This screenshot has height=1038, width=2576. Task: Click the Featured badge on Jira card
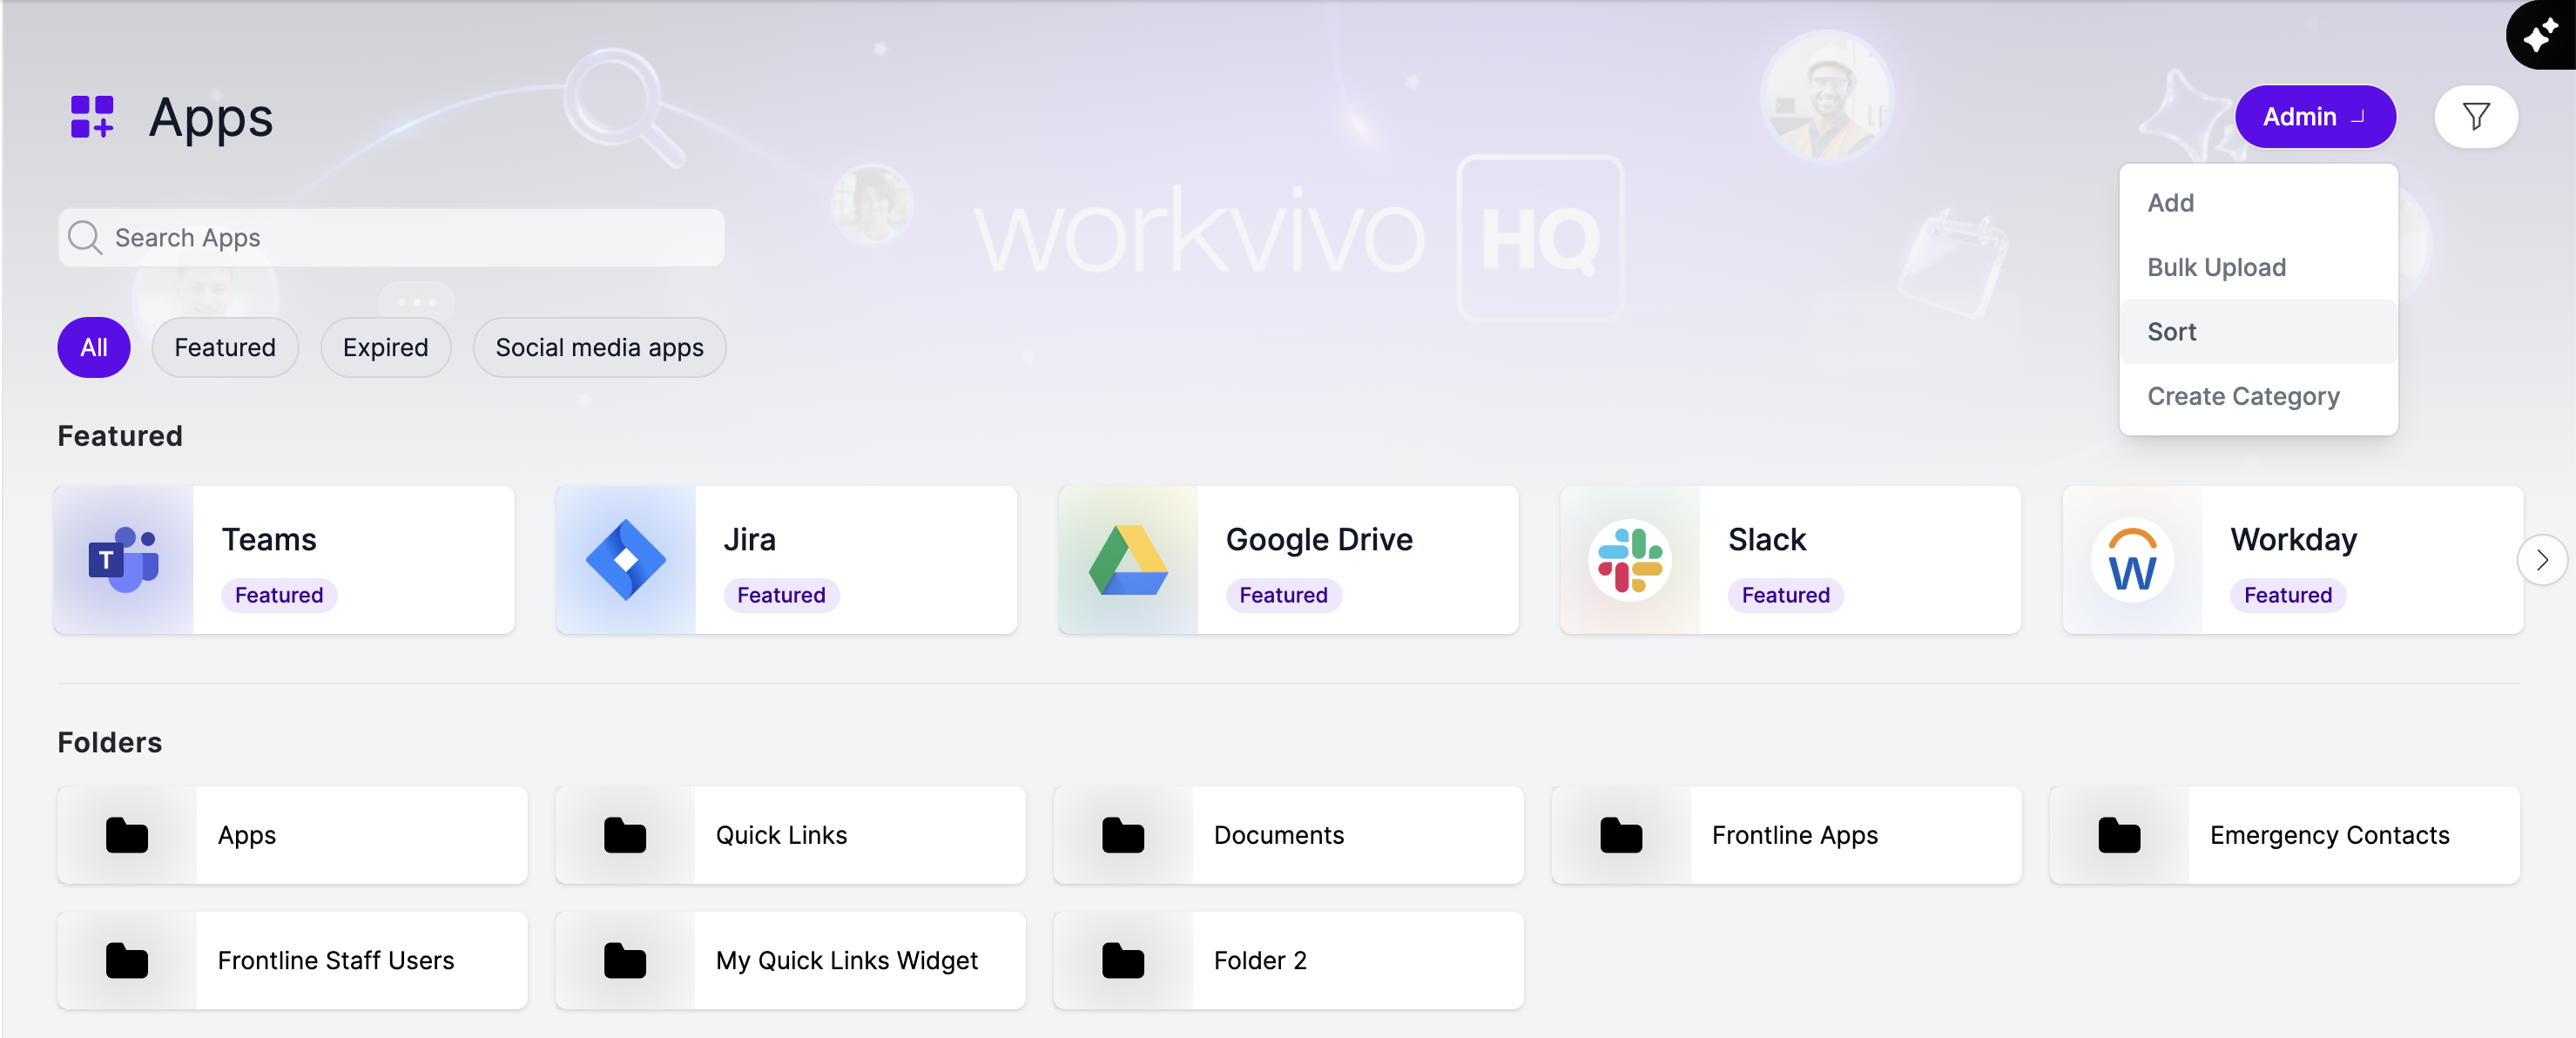tap(781, 595)
